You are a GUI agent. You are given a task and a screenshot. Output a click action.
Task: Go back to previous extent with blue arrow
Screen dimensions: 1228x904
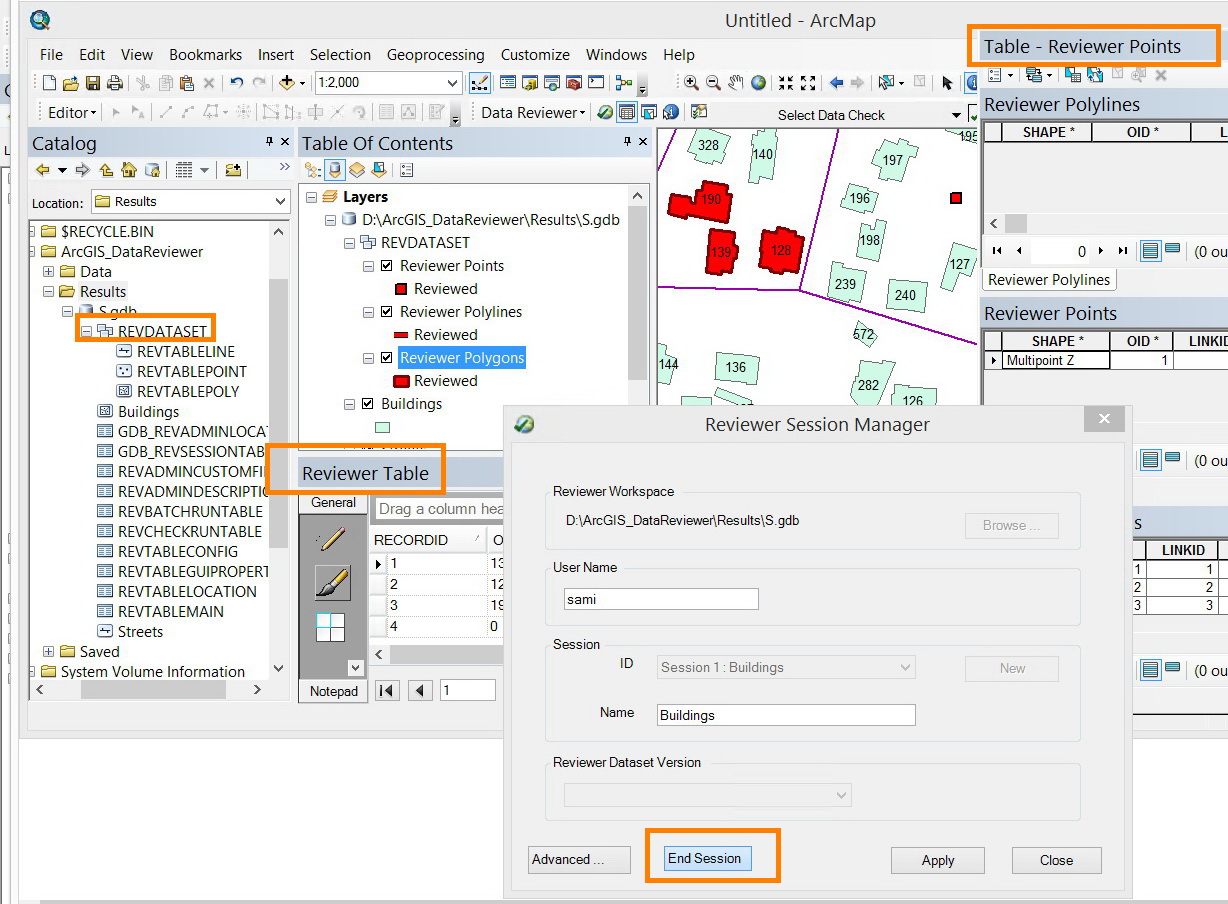click(x=836, y=83)
